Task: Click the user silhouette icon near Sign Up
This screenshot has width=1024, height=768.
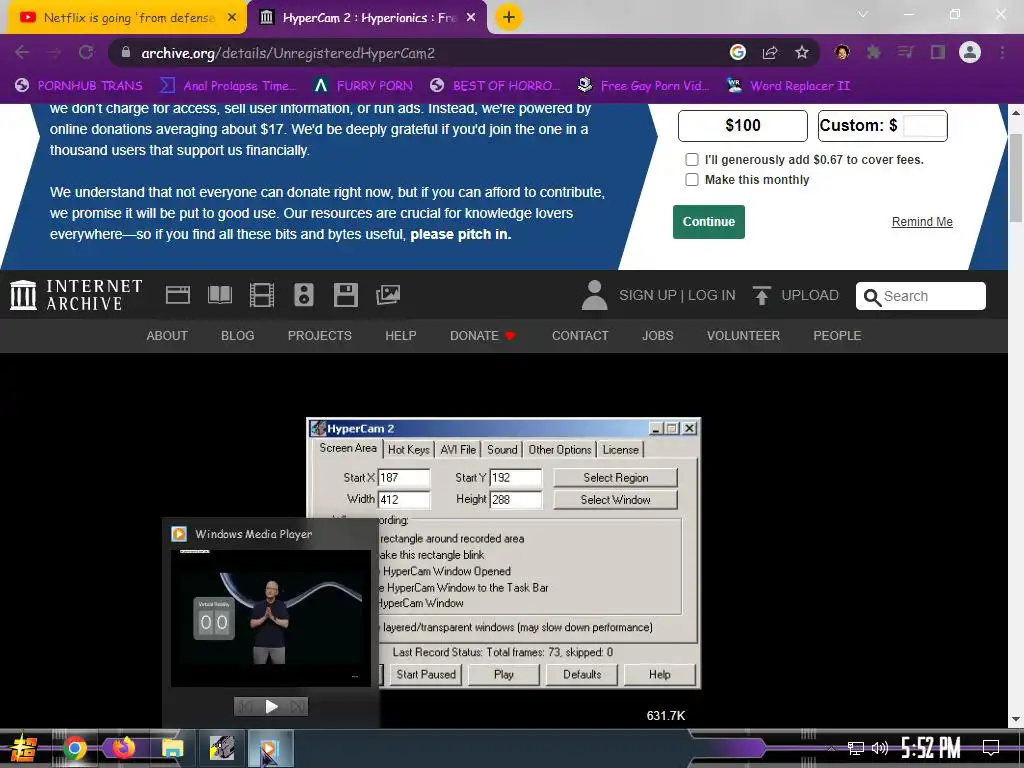Action: pos(594,295)
